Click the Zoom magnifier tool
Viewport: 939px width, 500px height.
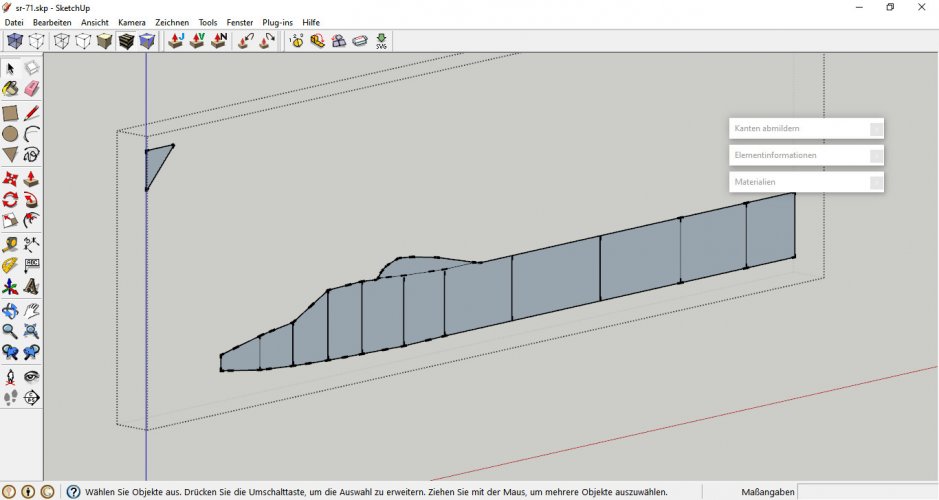point(10,330)
